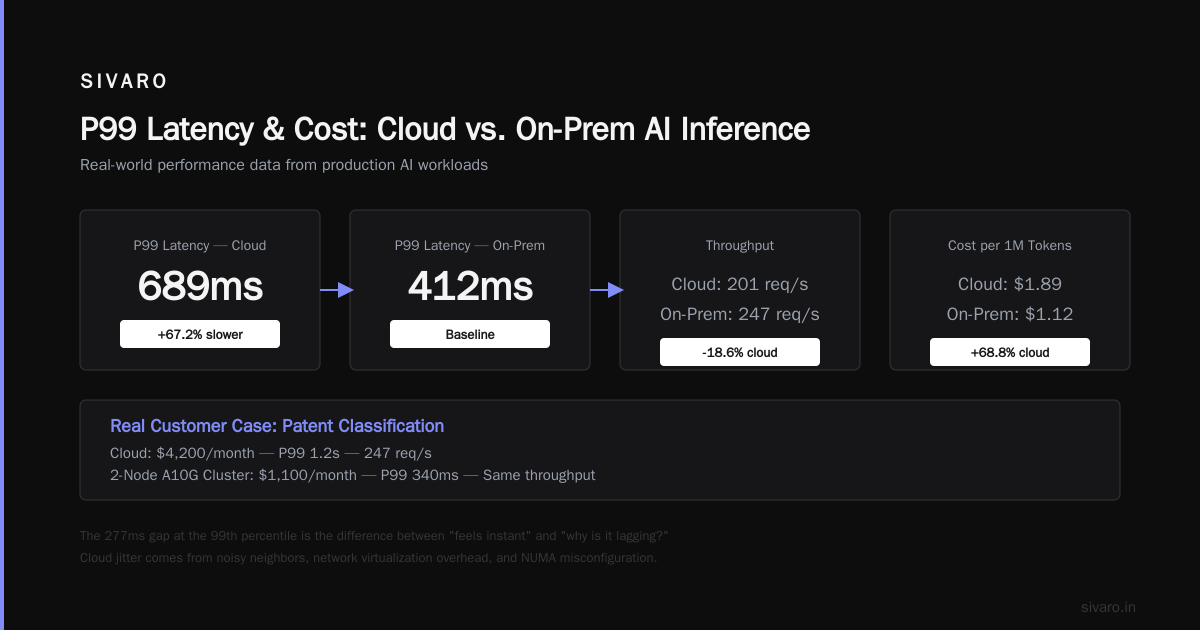This screenshot has width=1200, height=630.
Task: Click the "Baseline" badge
Action: (x=470, y=334)
